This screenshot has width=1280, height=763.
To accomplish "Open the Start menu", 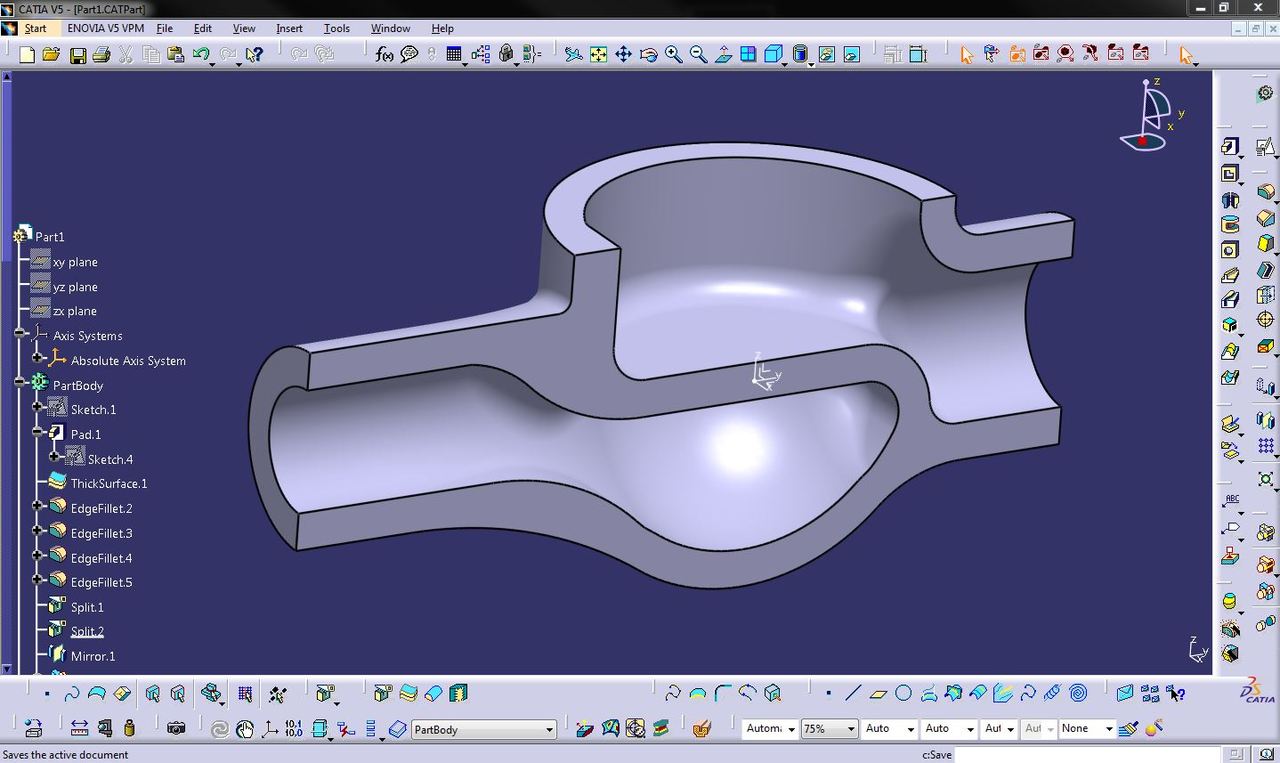I will pos(35,28).
